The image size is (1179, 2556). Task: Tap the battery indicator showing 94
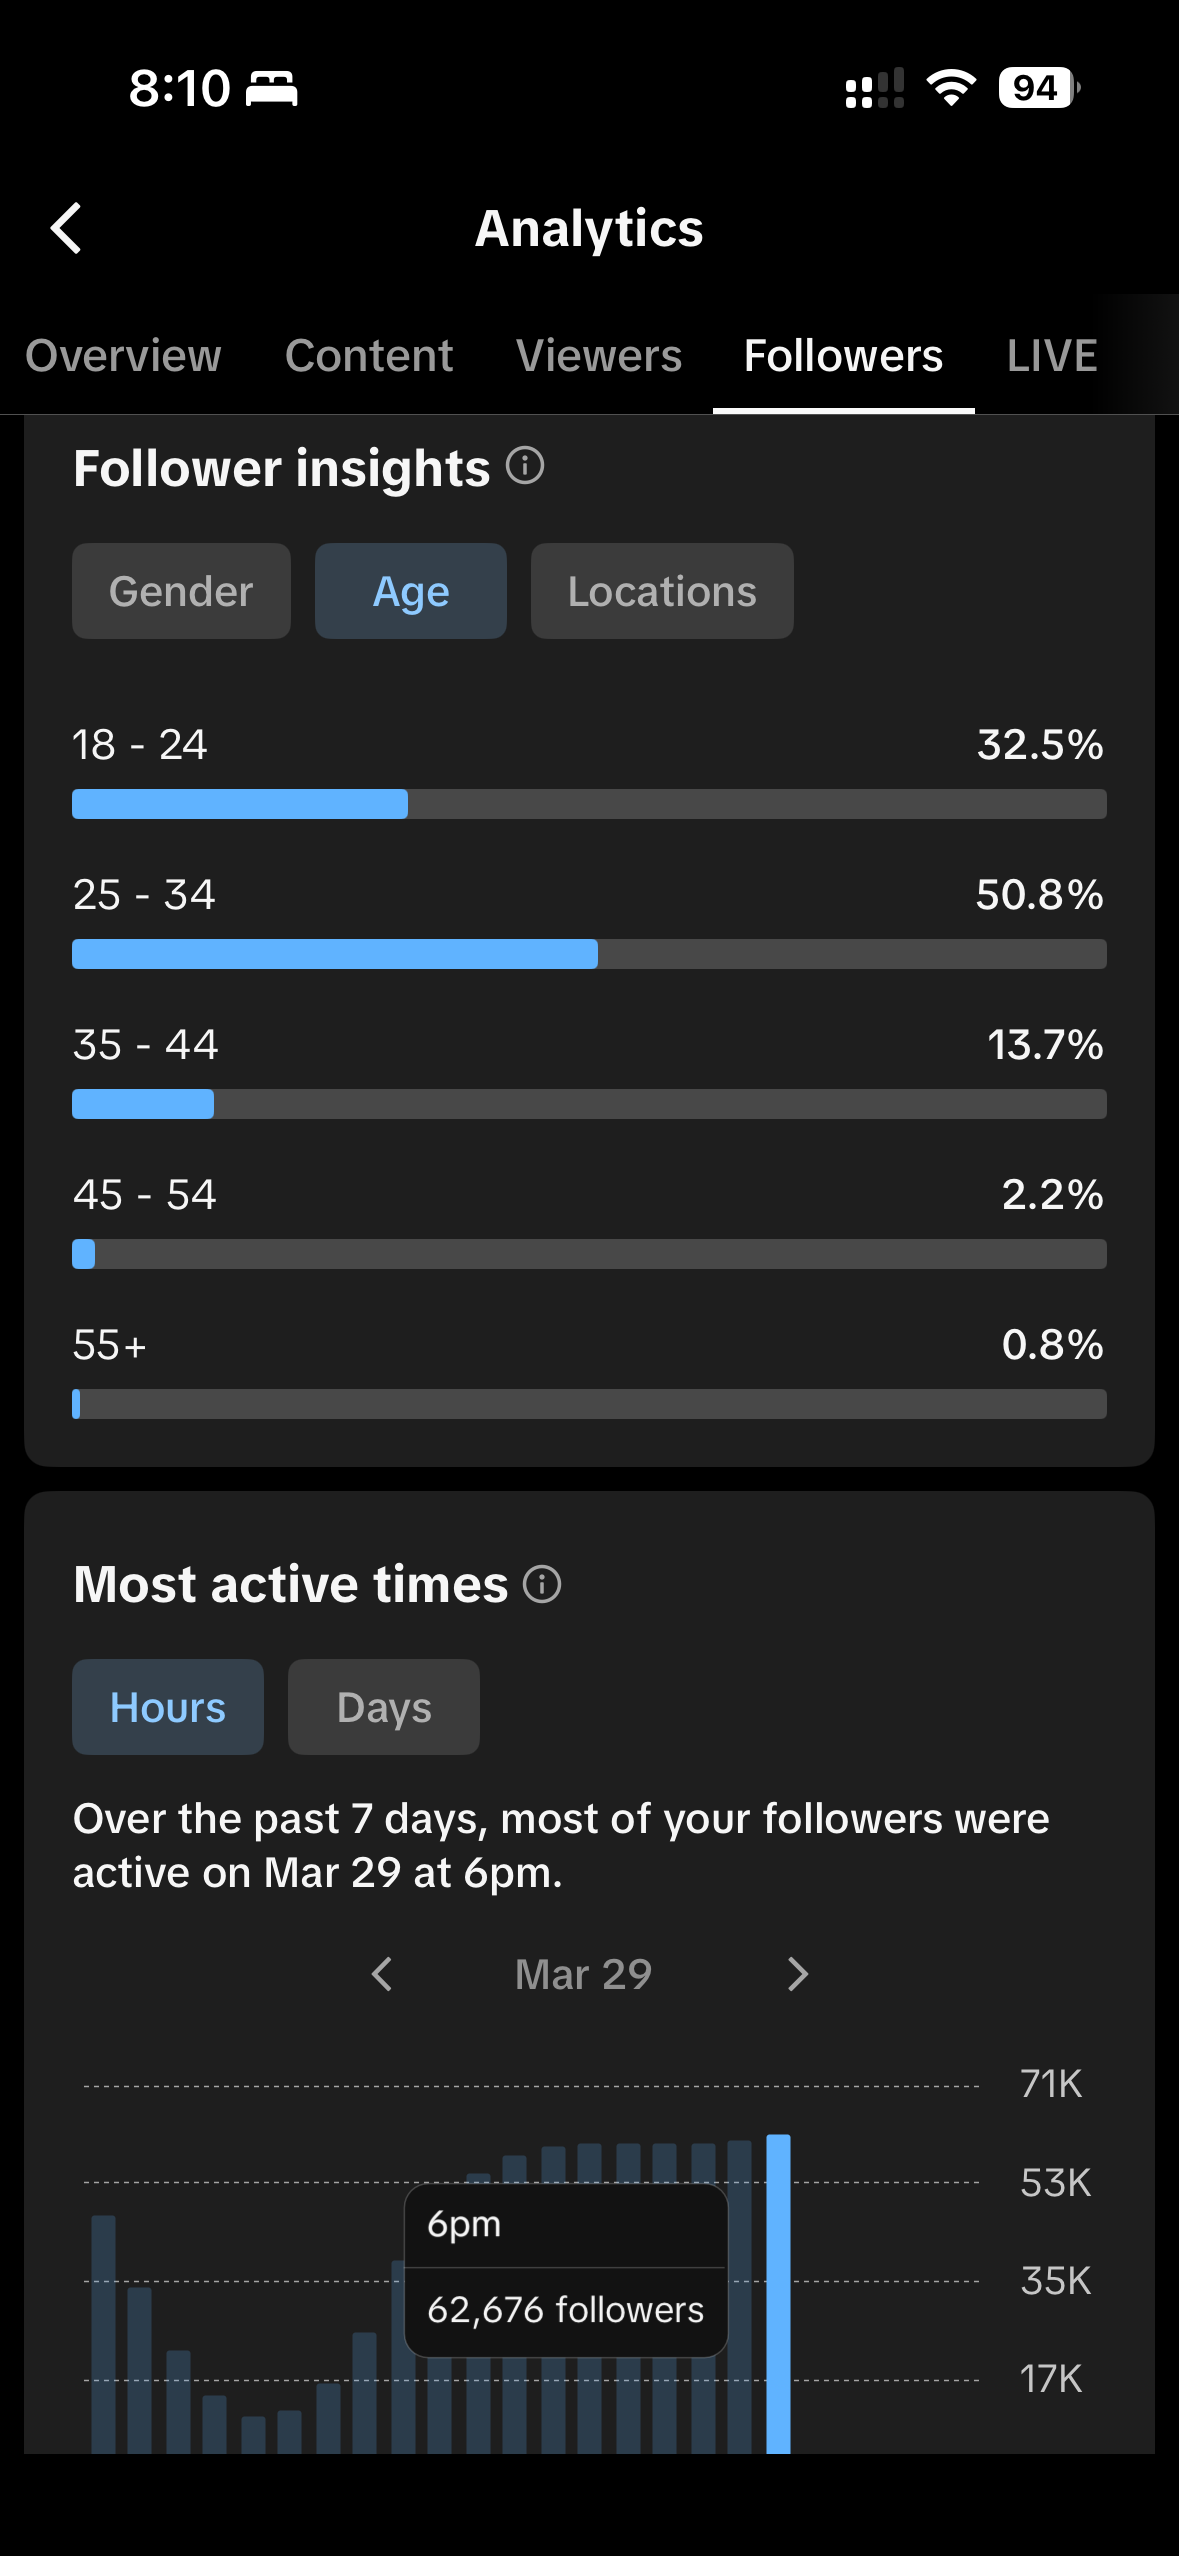pos(1039,88)
